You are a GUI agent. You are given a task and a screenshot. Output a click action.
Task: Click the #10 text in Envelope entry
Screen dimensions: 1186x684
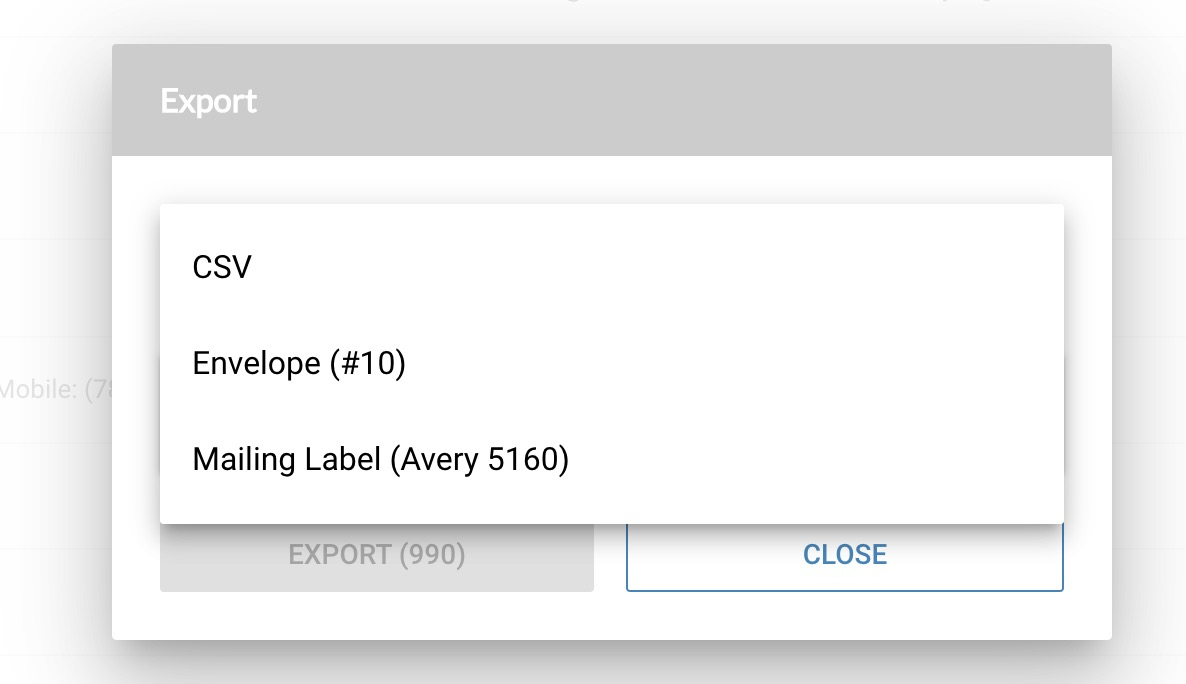[368, 363]
